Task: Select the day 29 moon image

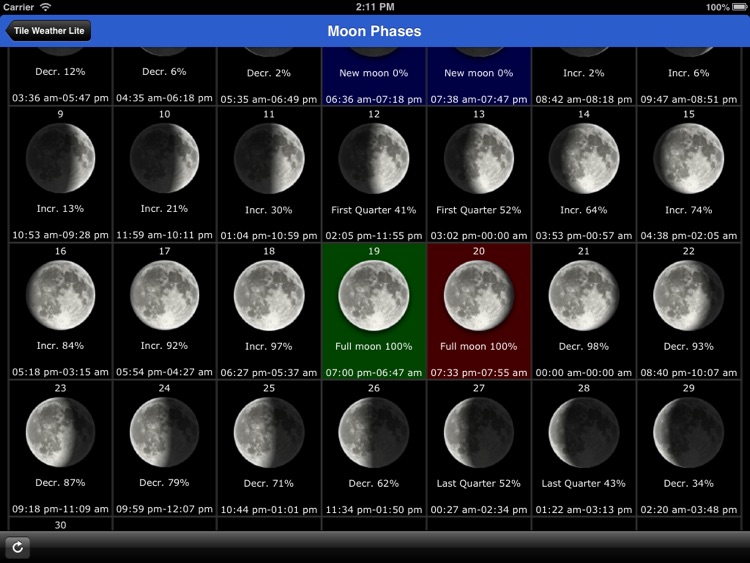Action: 688,433
